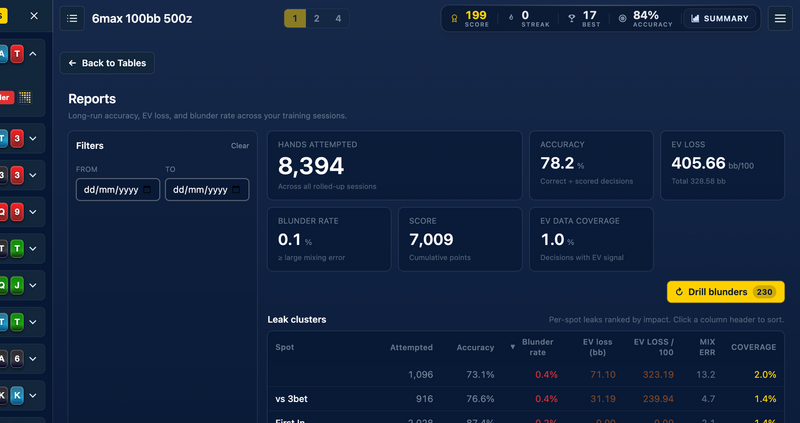800x423 pixels.
Task: Close the left sidebar with X icon
Action: tap(34, 16)
